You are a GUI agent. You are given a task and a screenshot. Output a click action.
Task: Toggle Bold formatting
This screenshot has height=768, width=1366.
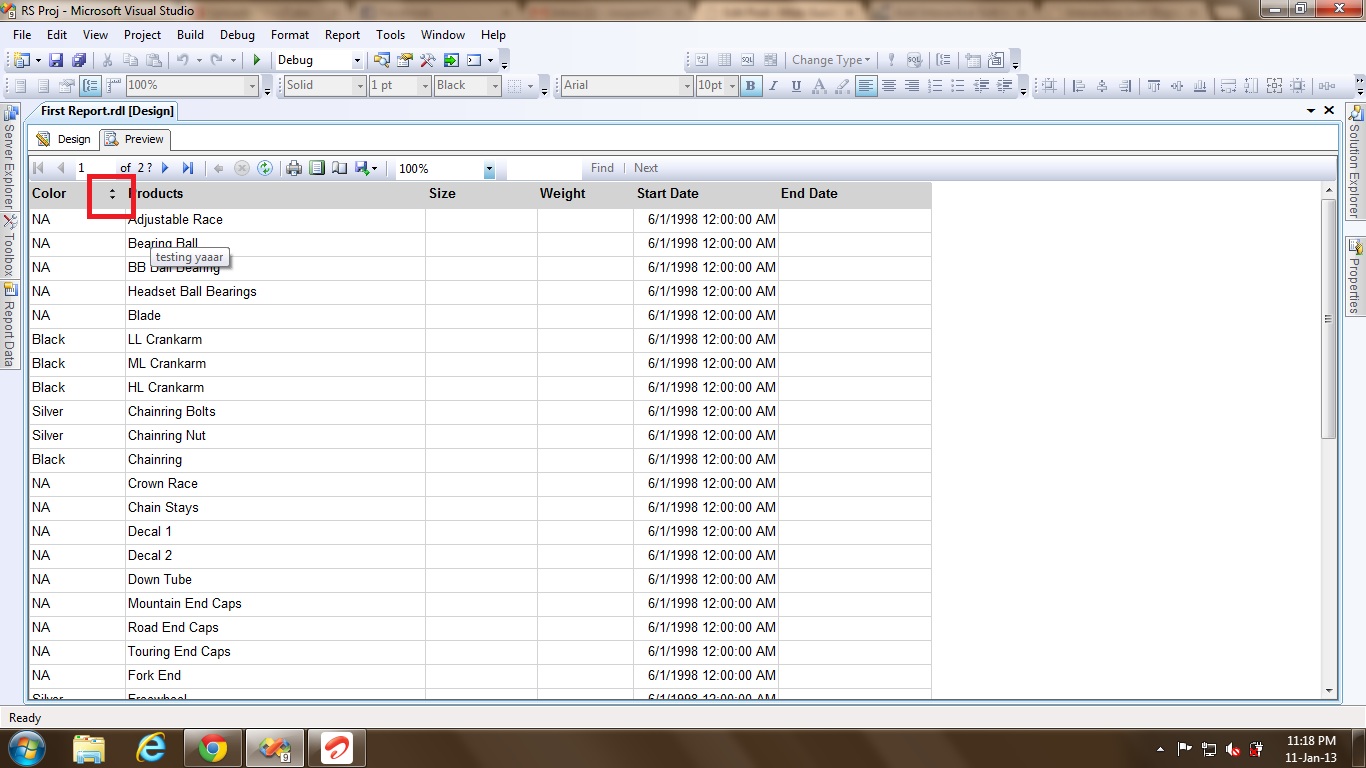[750, 86]
